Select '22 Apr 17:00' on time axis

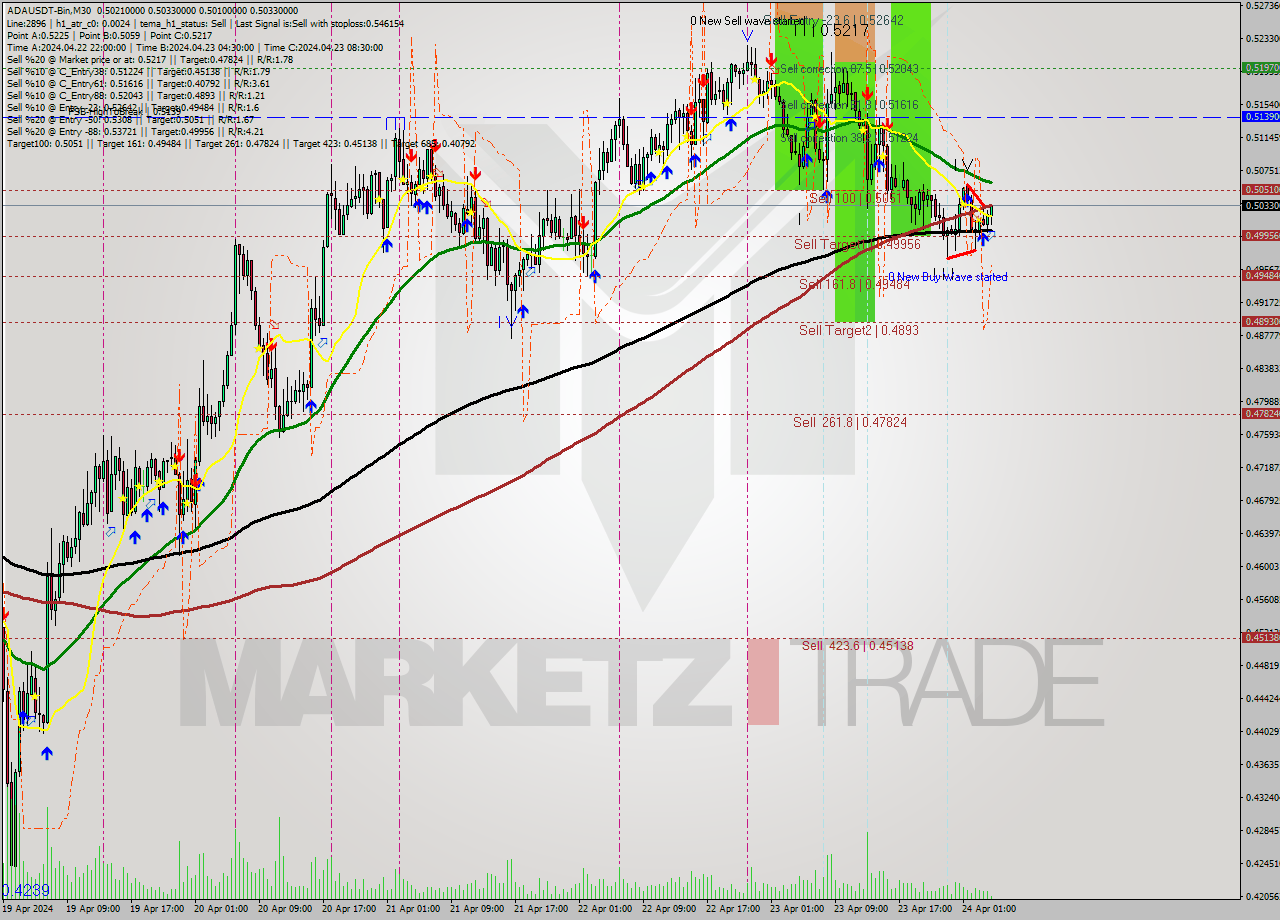734,909
